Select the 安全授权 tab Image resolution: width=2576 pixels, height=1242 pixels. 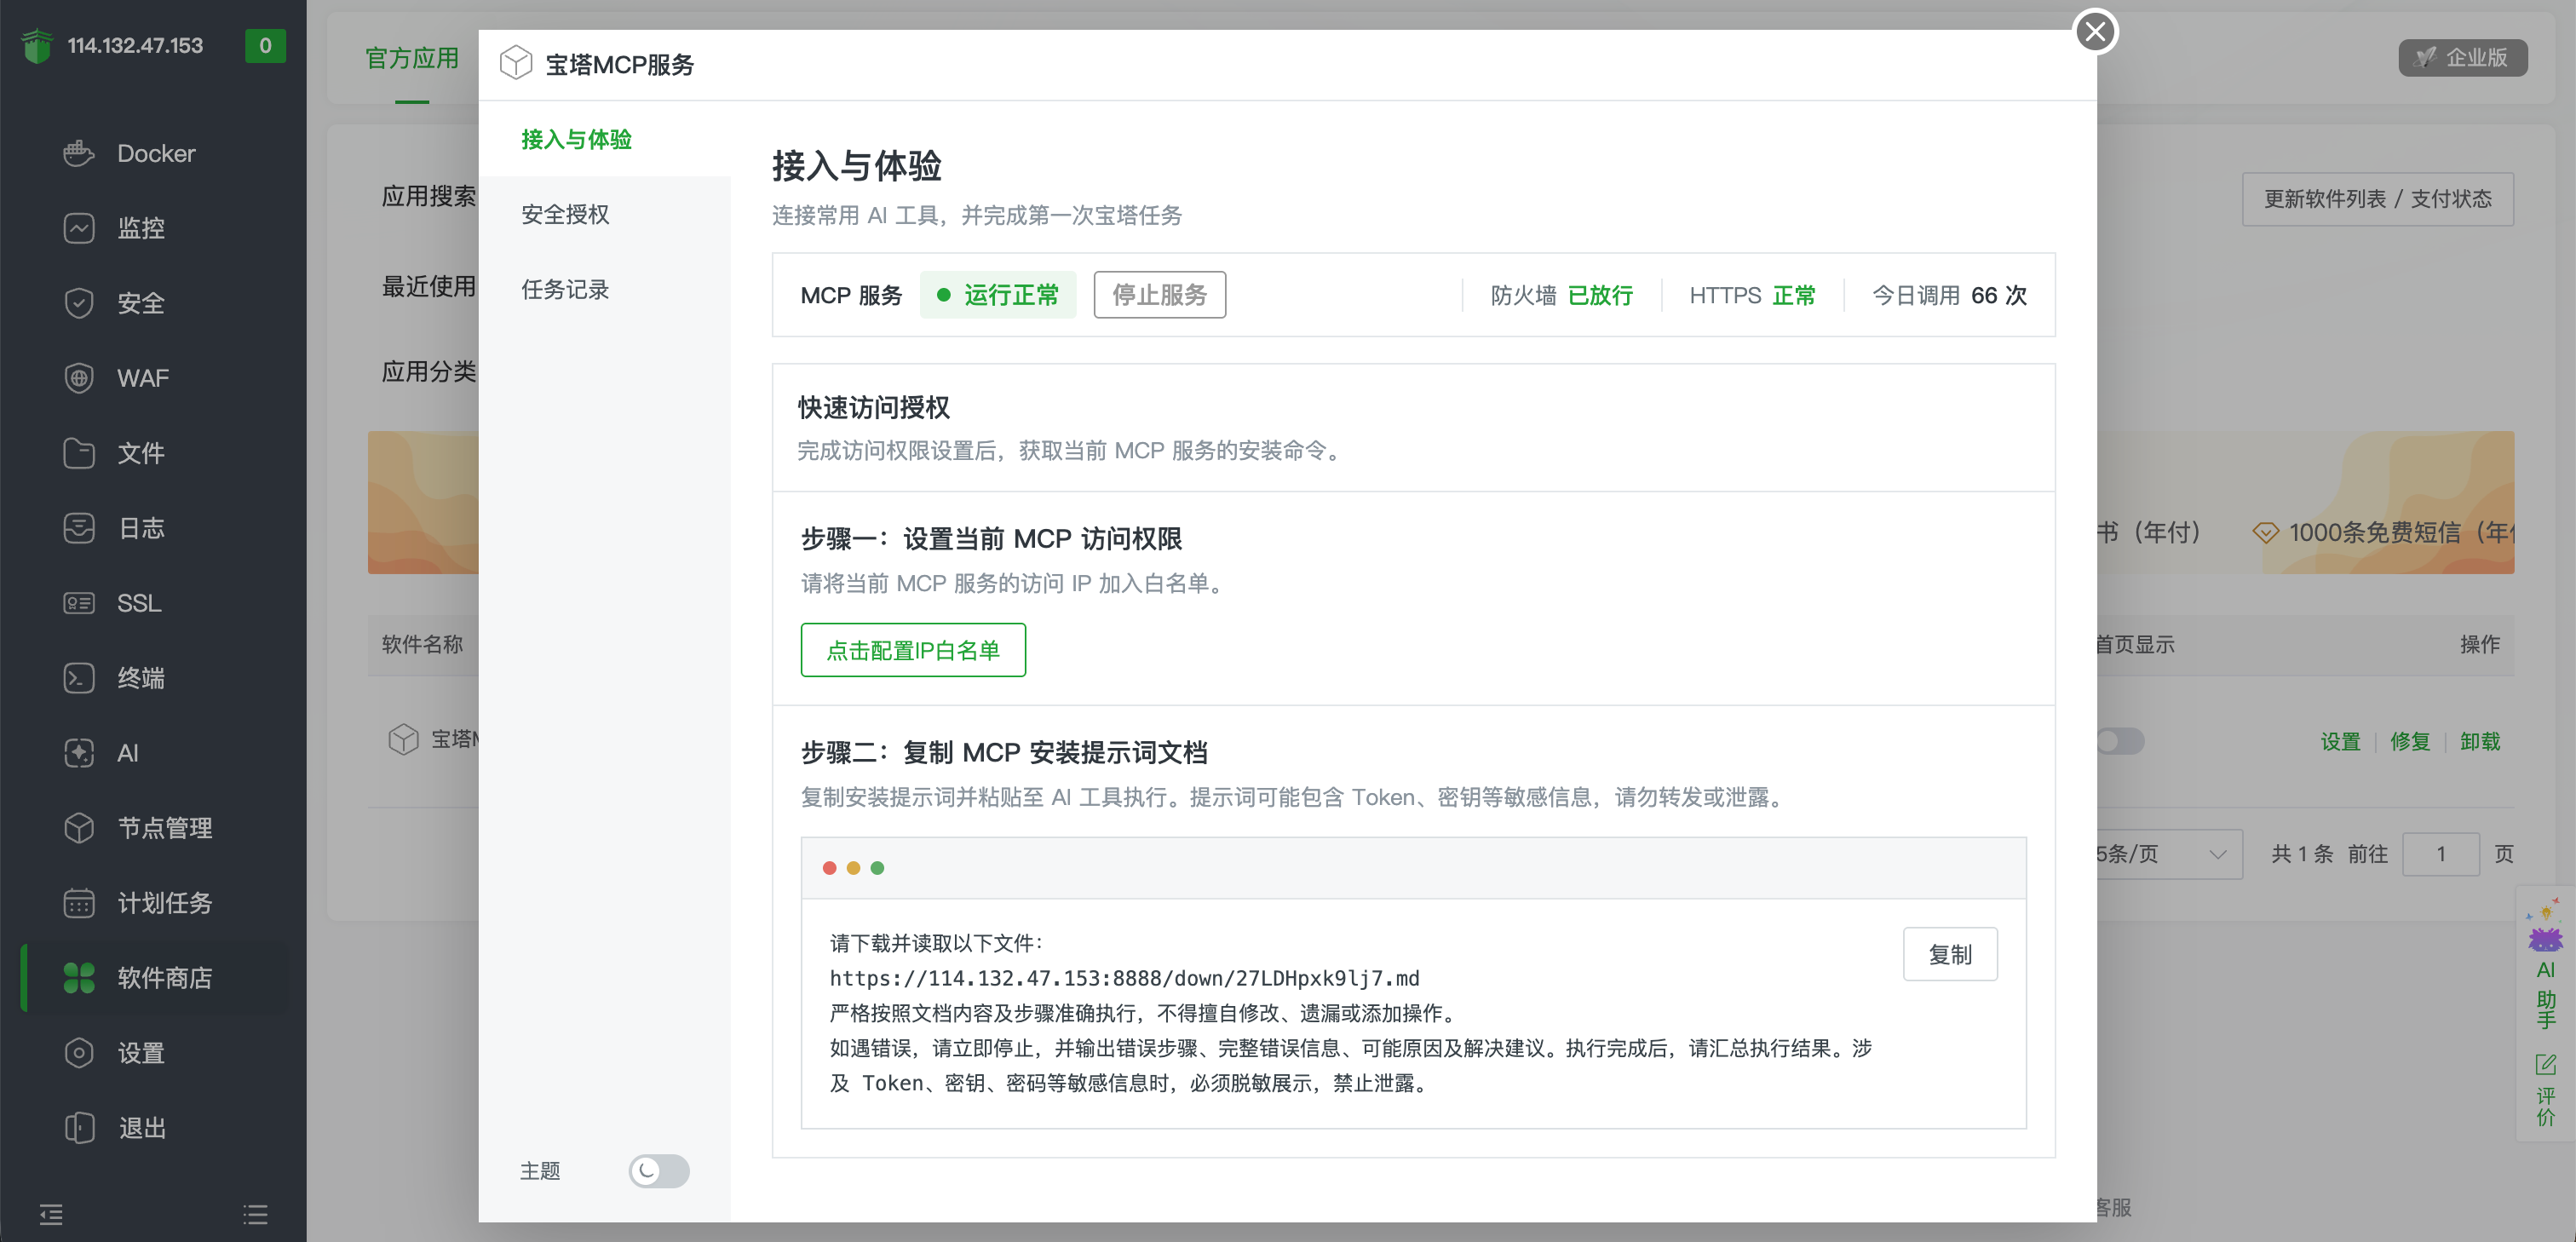[x=604, y=214]
